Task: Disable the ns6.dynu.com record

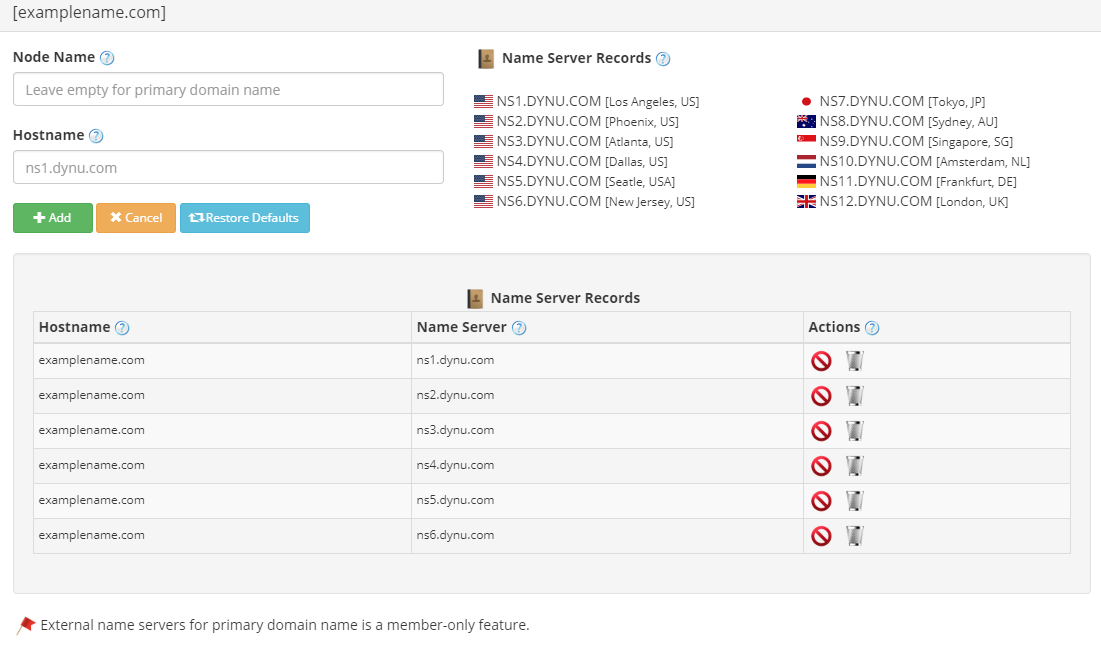Action: 821,536
